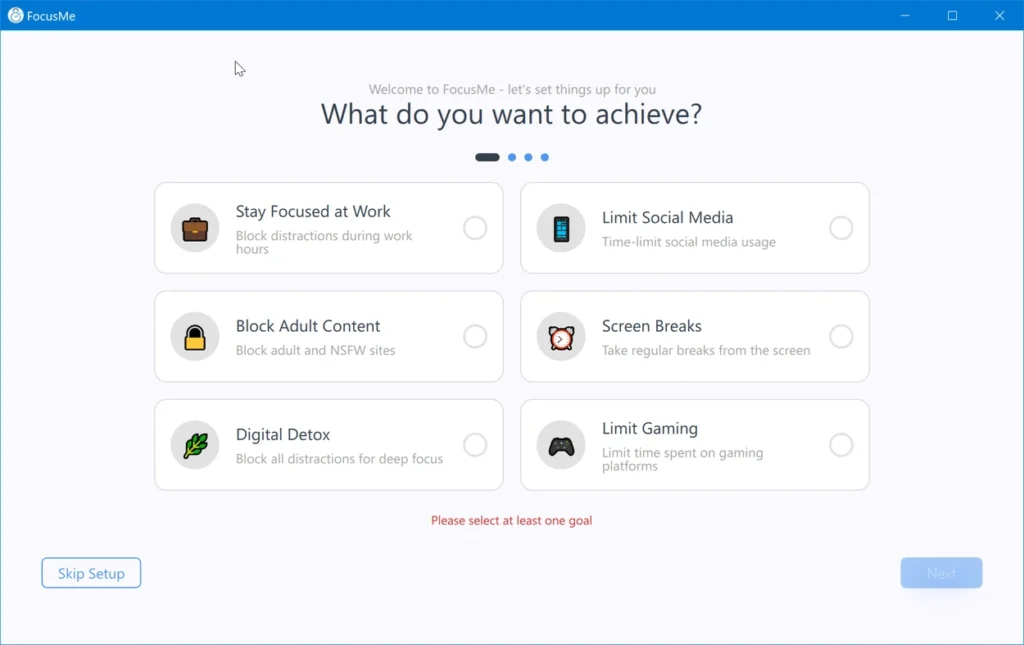Click the Next button
1024x645 pixels.
[941, 573]
